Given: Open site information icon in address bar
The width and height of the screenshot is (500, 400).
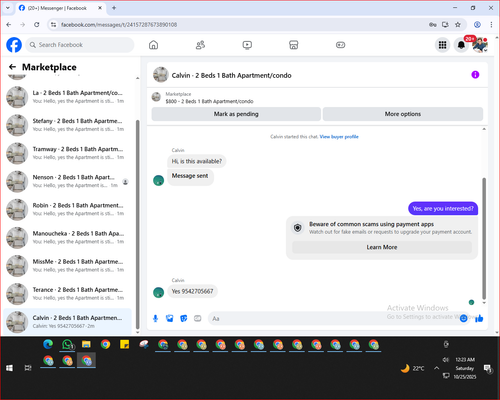Looking at the screenshot, I should [x=53, y=25].
